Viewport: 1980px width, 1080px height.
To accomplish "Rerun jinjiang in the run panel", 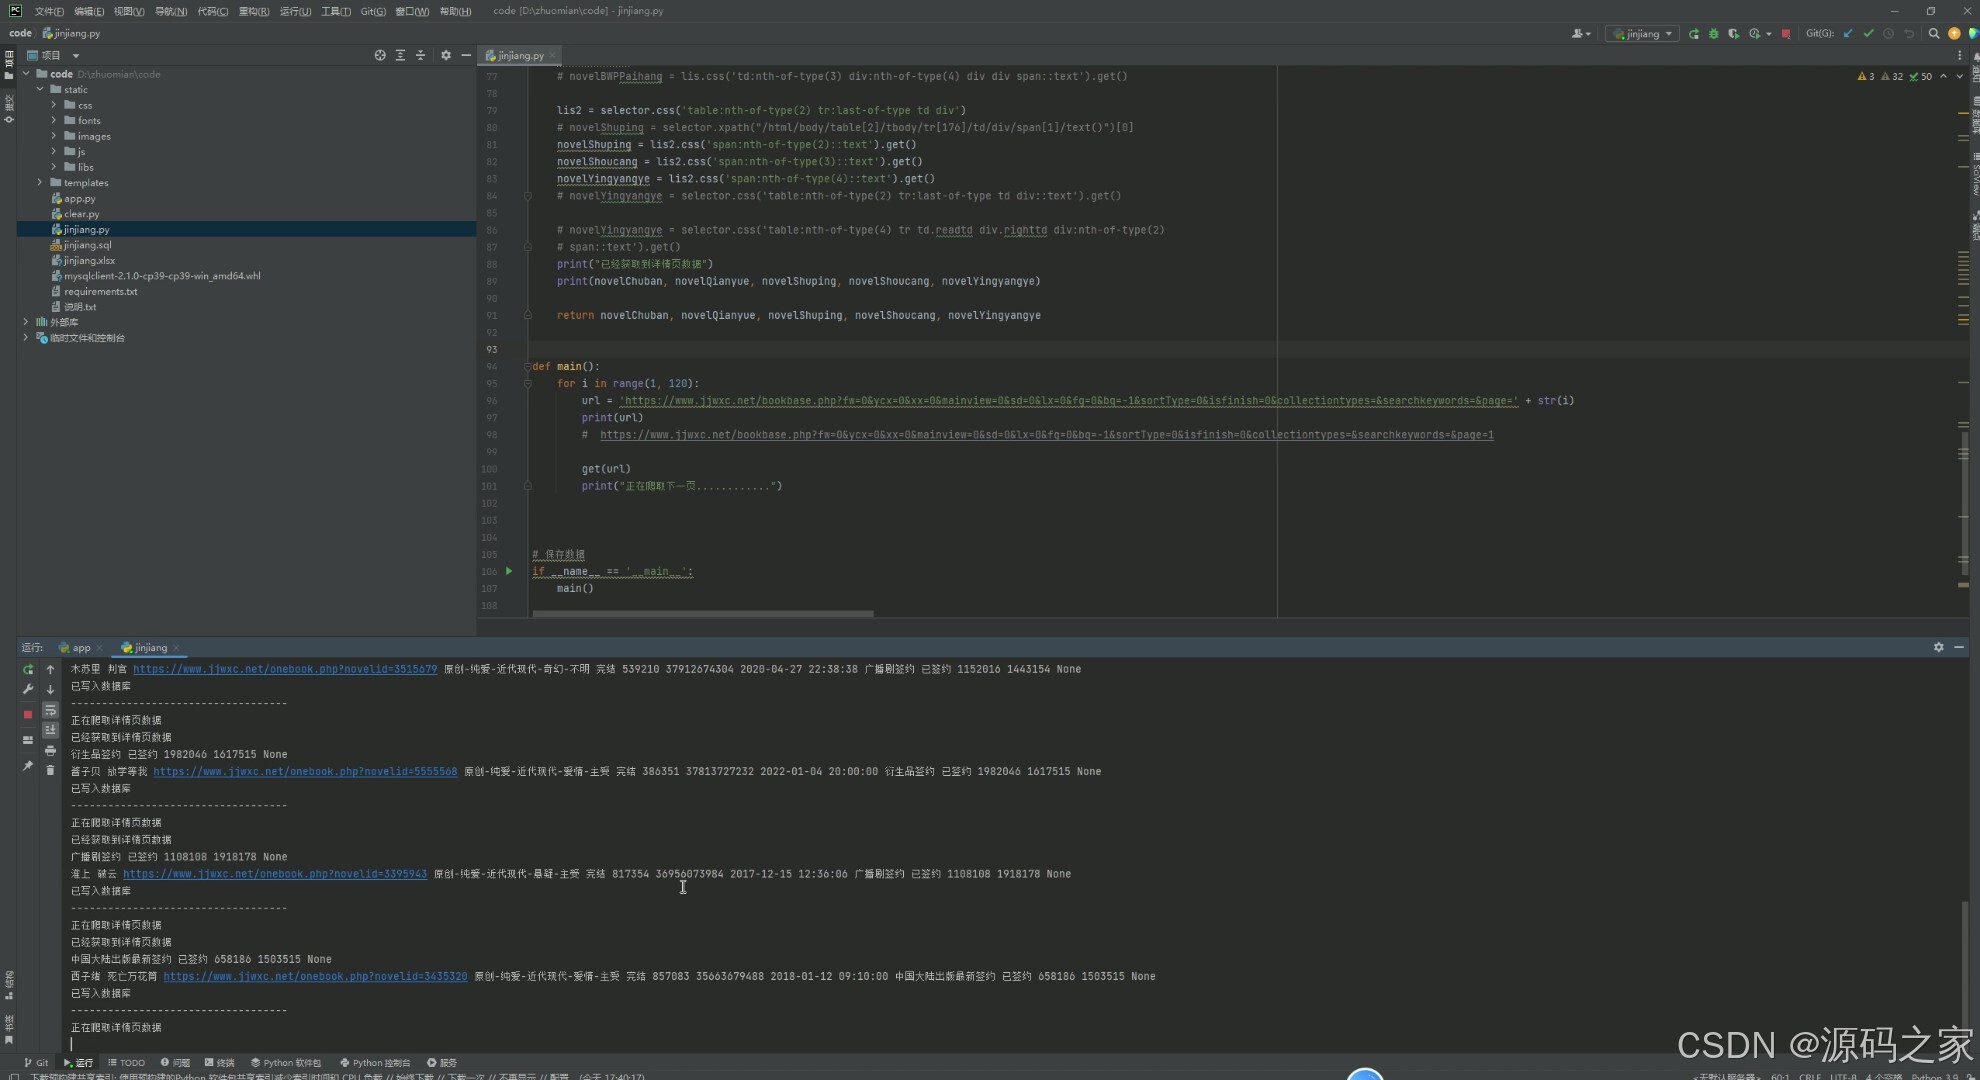I will click(28, 669).
